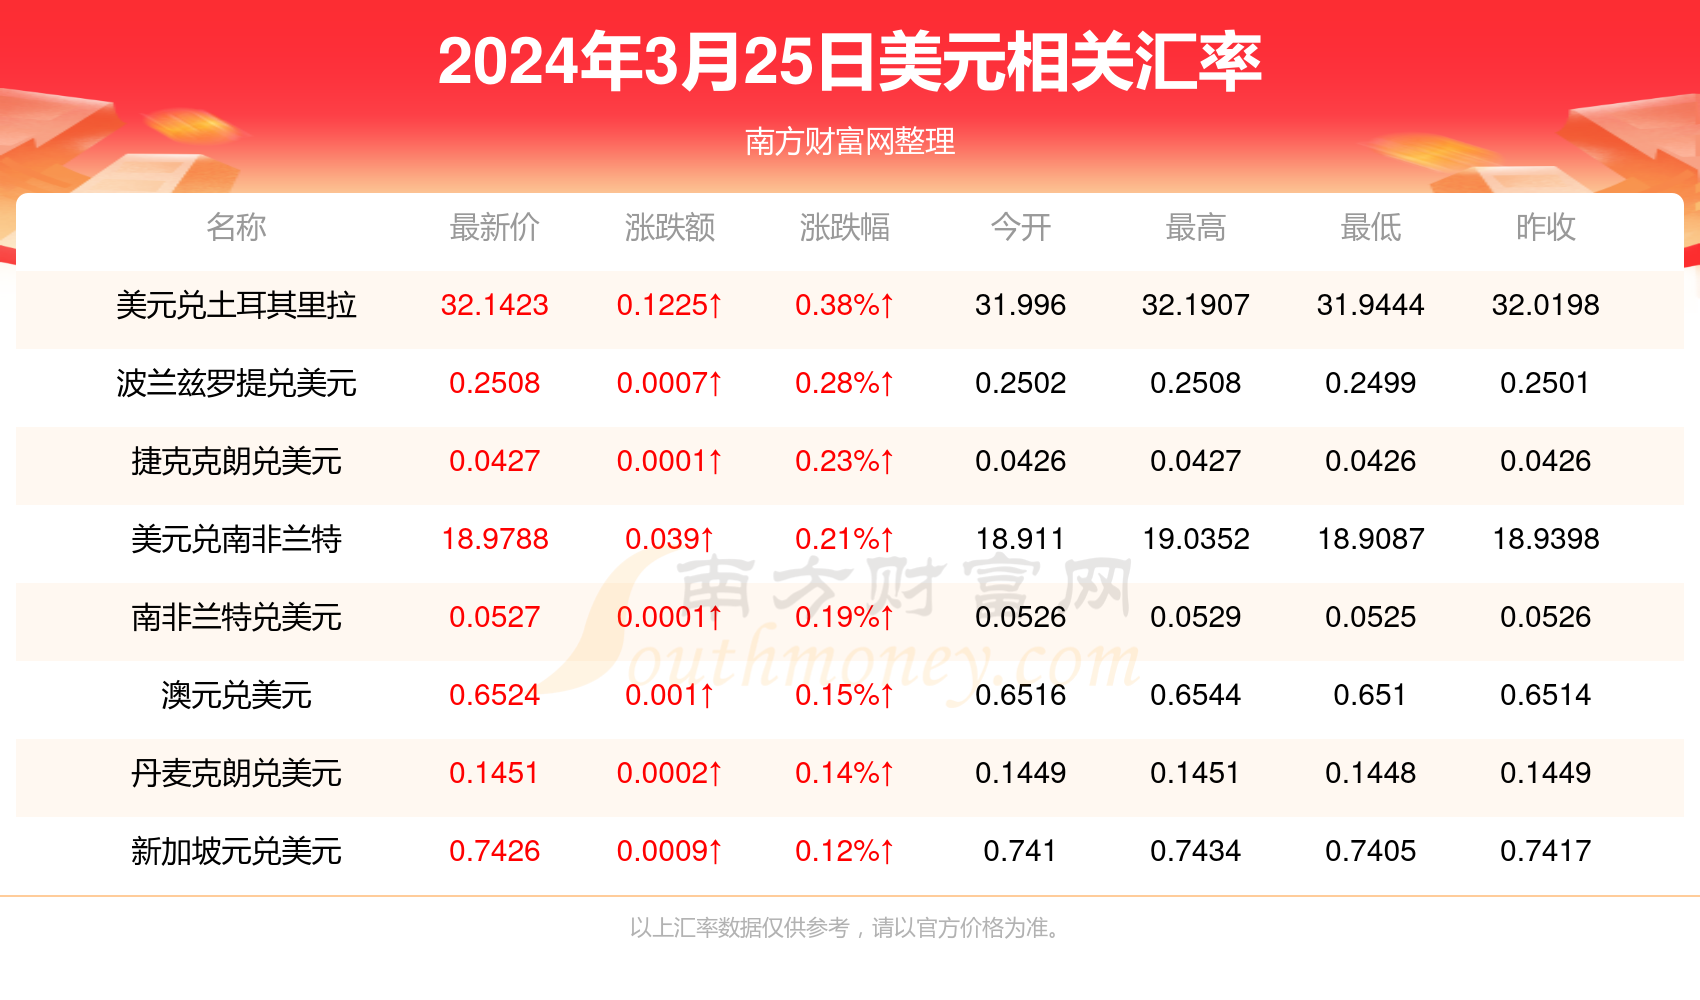
Task: Click the row name 南非兰特兑美元
Action: 236,617
